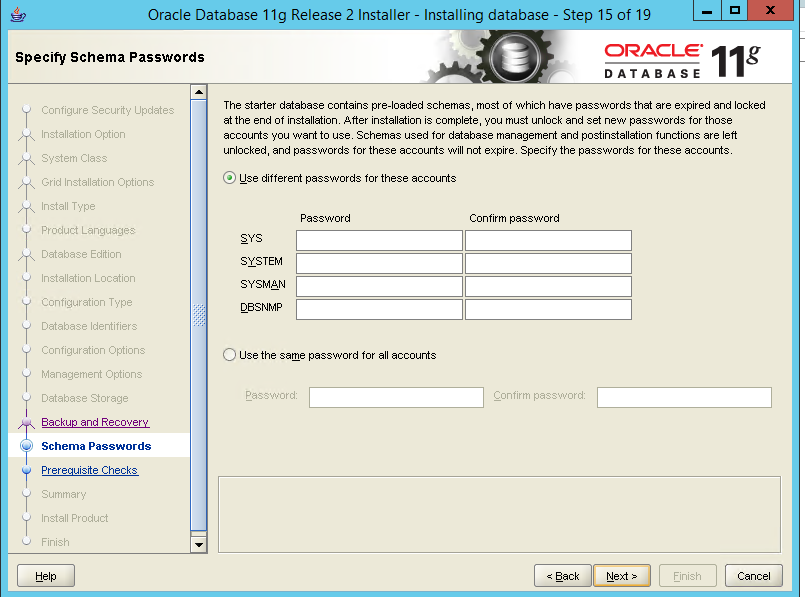Click the step list scroll up arrow
The width and height of the screenshot is (805, 597).
pyautogui.click(x=199, y=92)
